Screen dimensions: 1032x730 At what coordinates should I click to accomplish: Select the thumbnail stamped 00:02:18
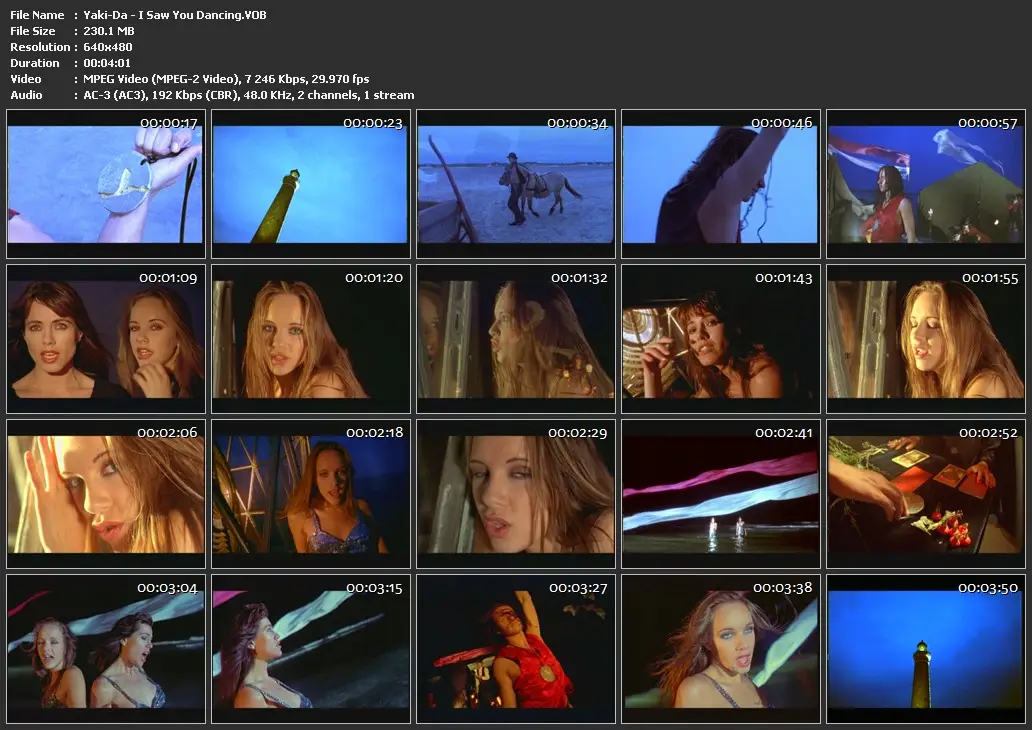311,494
